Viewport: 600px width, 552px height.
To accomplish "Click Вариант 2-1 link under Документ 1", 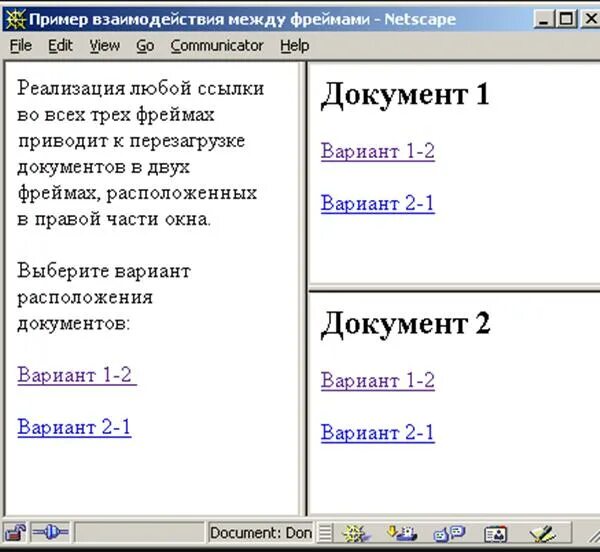I will click(378, 203).
